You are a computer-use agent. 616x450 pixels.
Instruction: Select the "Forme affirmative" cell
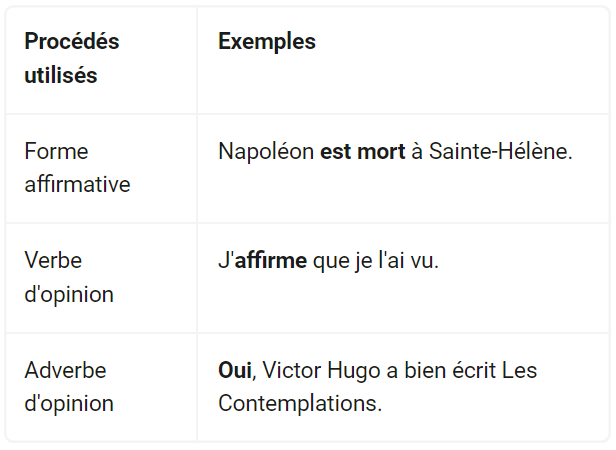point(77,168)
